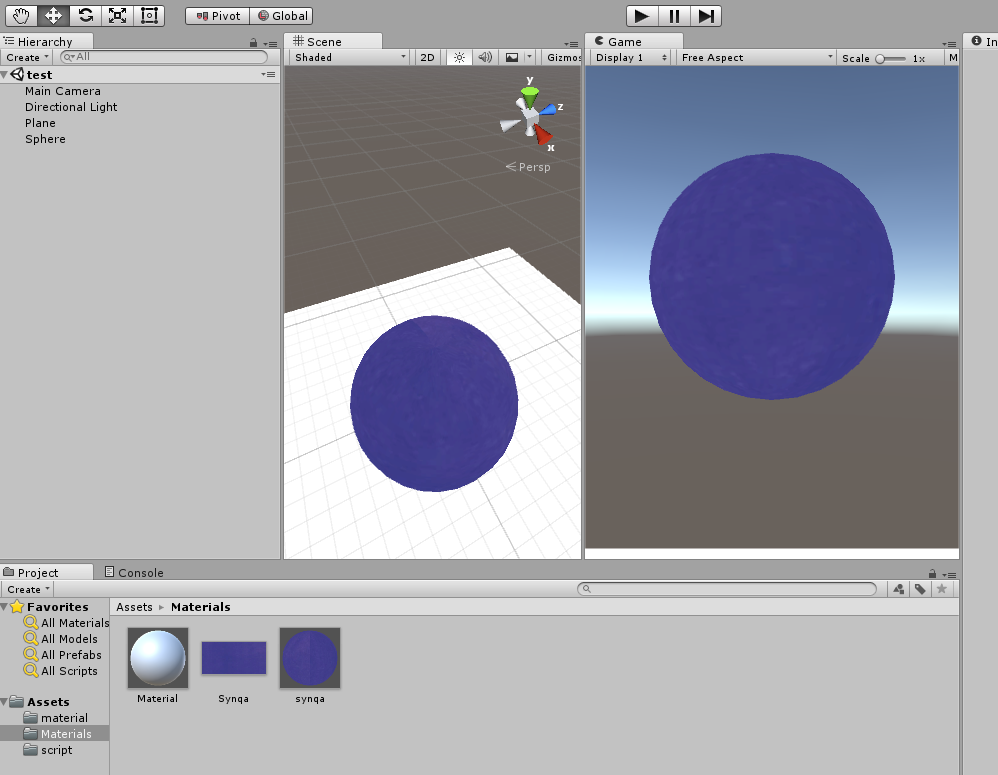Select All Models in Favorites
Image resolution: width=998 pixels, height=775 pixels.
pos(60,638)
